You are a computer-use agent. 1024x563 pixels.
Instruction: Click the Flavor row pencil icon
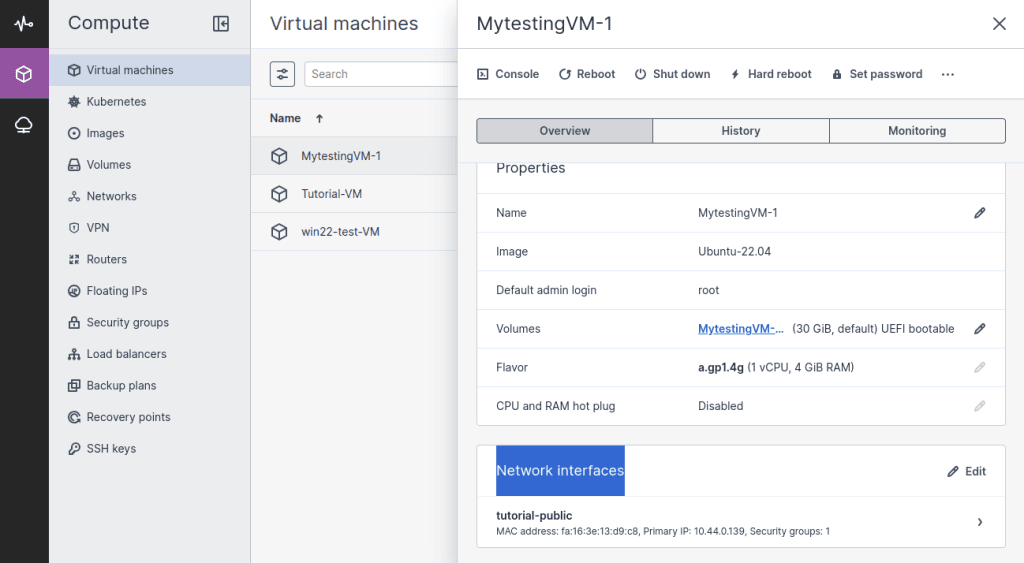980,368
